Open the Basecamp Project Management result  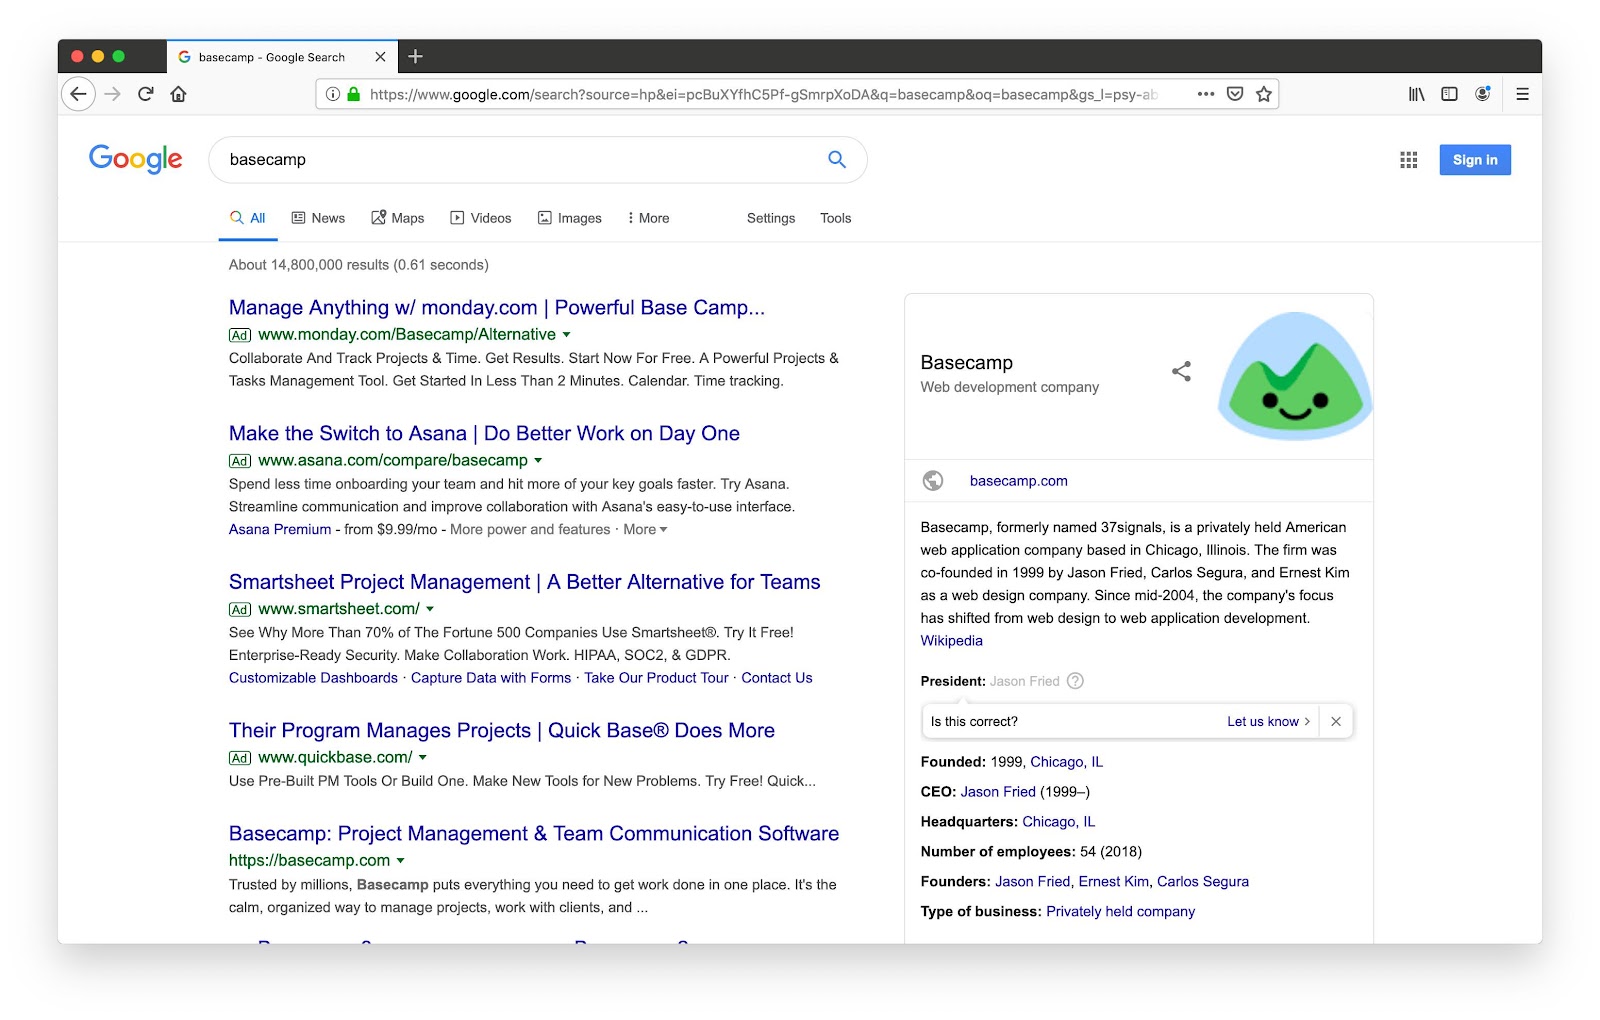point(534,834)
